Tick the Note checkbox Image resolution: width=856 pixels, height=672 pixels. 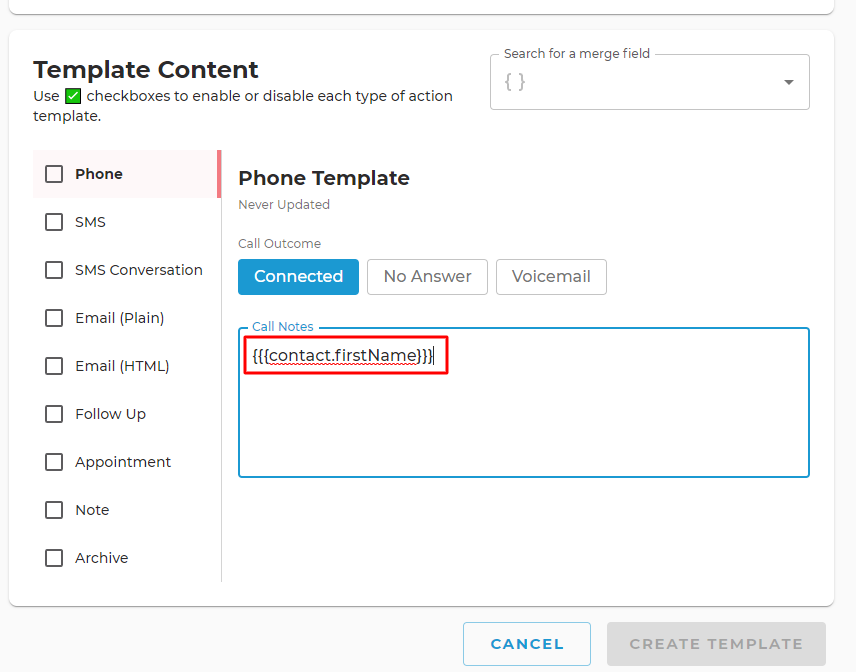[54, 510]
